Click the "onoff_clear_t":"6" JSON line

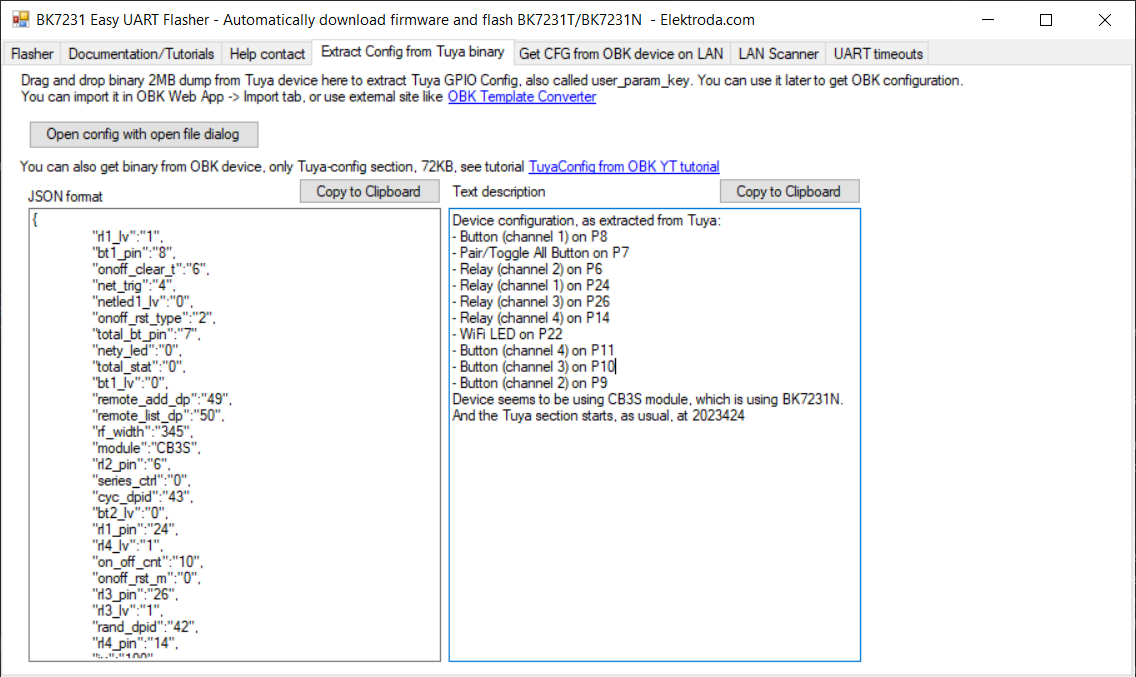coord(151,269)
